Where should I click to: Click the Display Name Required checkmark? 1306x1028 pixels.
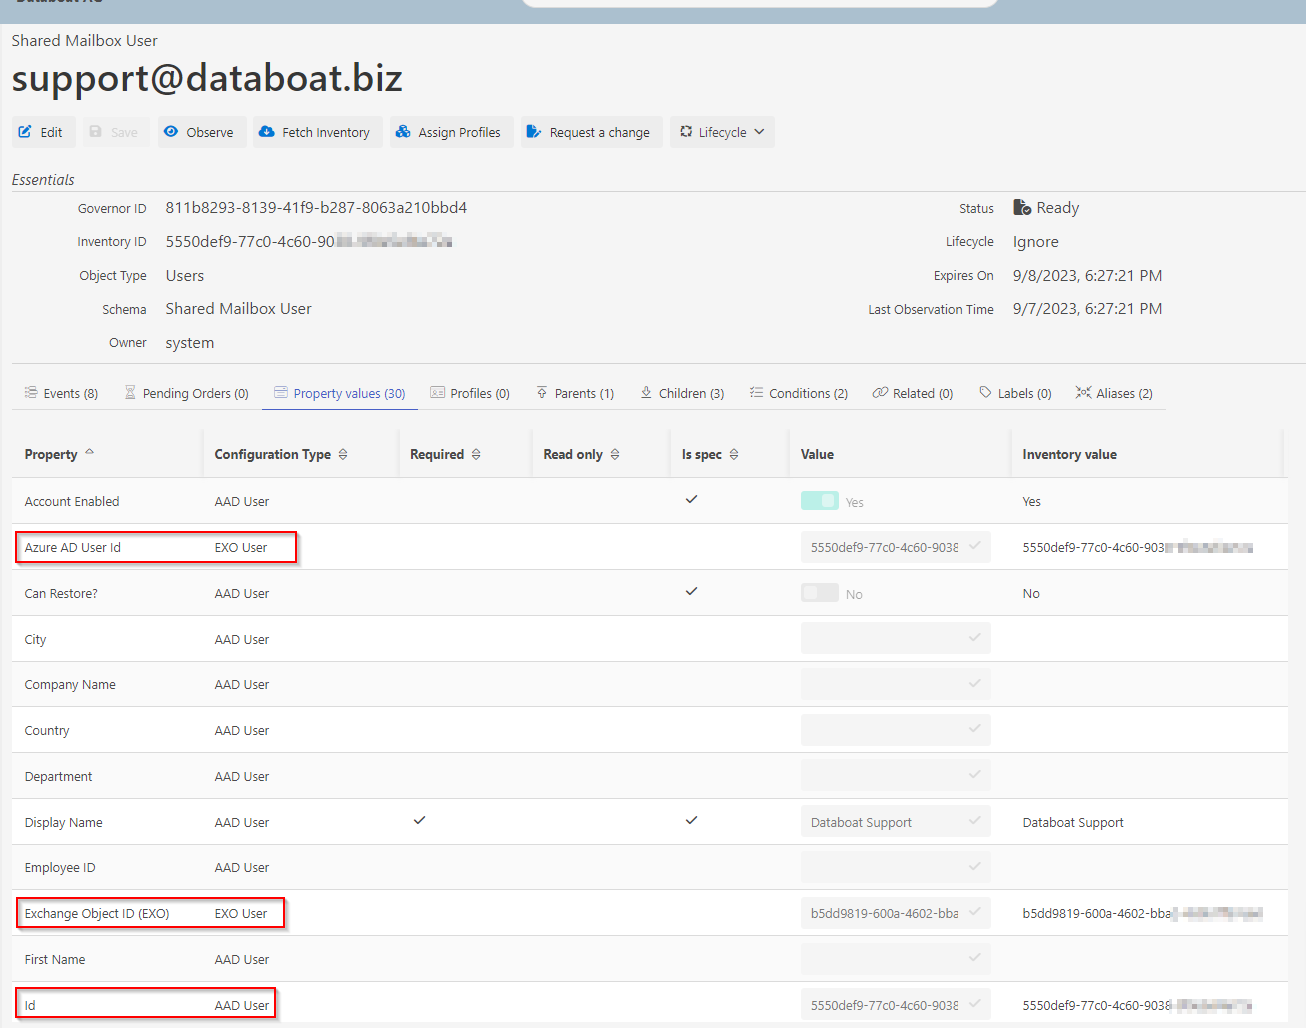(420, 821)
